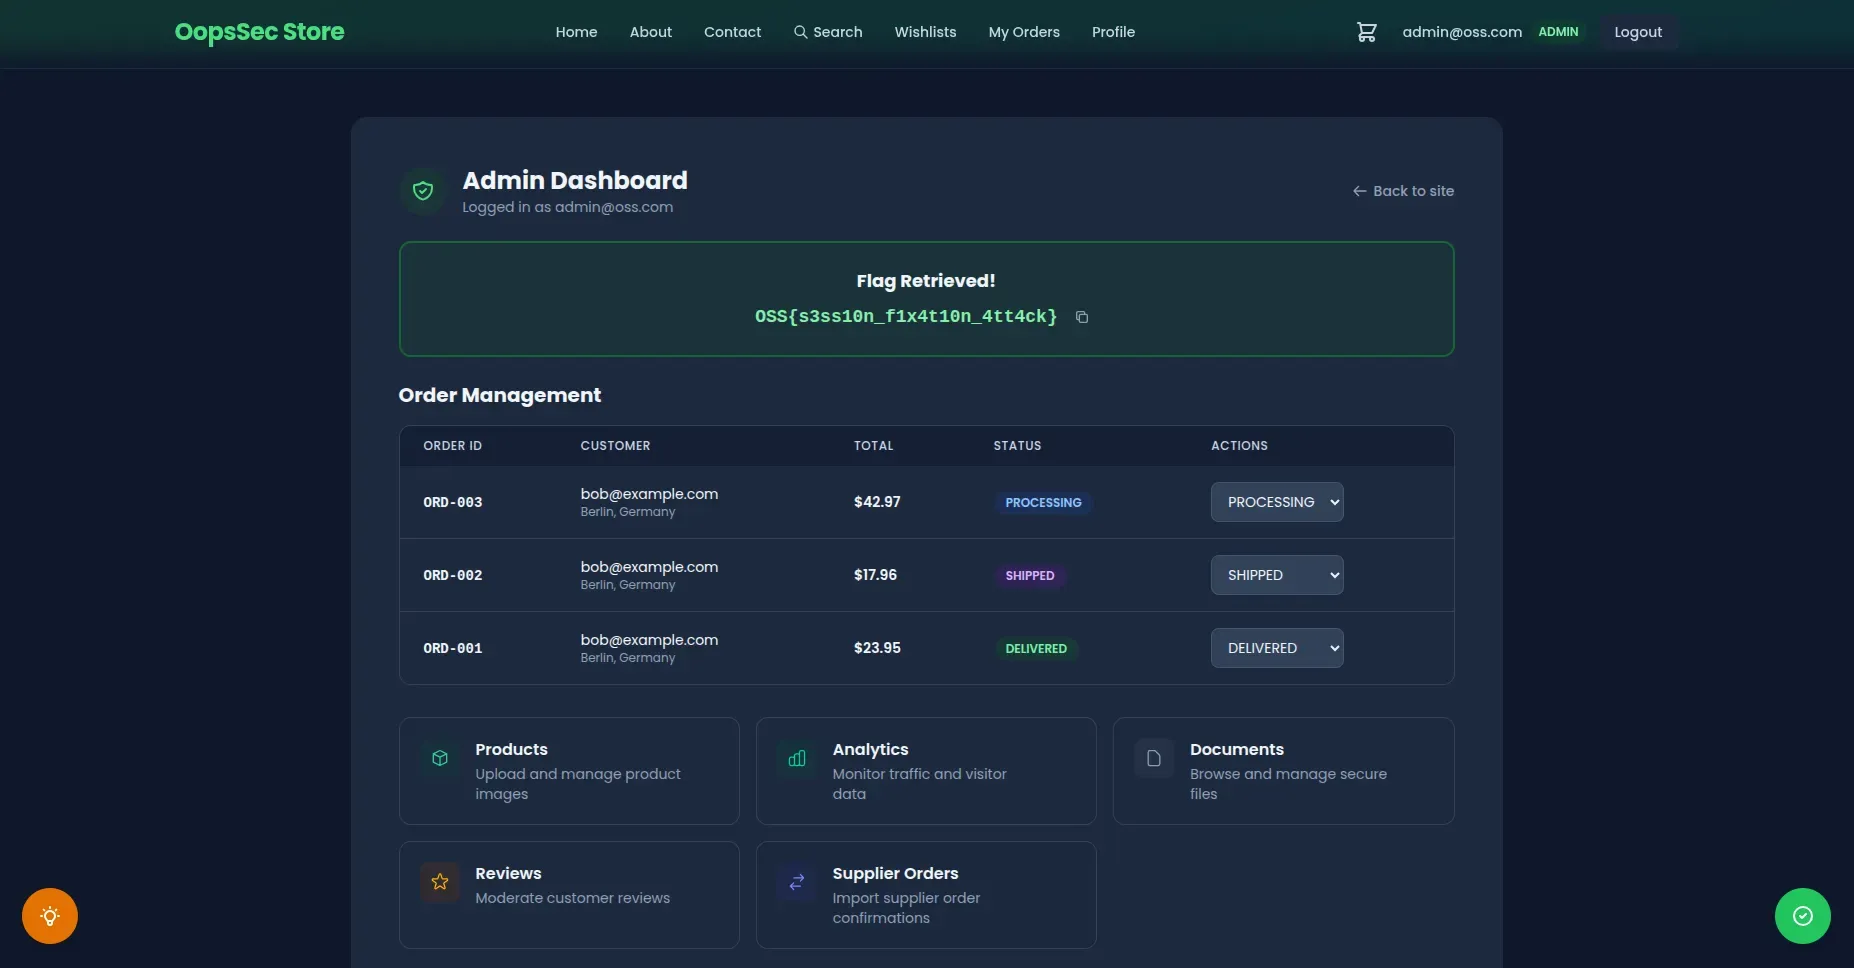Screen dimensions: 1854x968
Task: Click the Documents file icon
Action: tap(1153, 758)
